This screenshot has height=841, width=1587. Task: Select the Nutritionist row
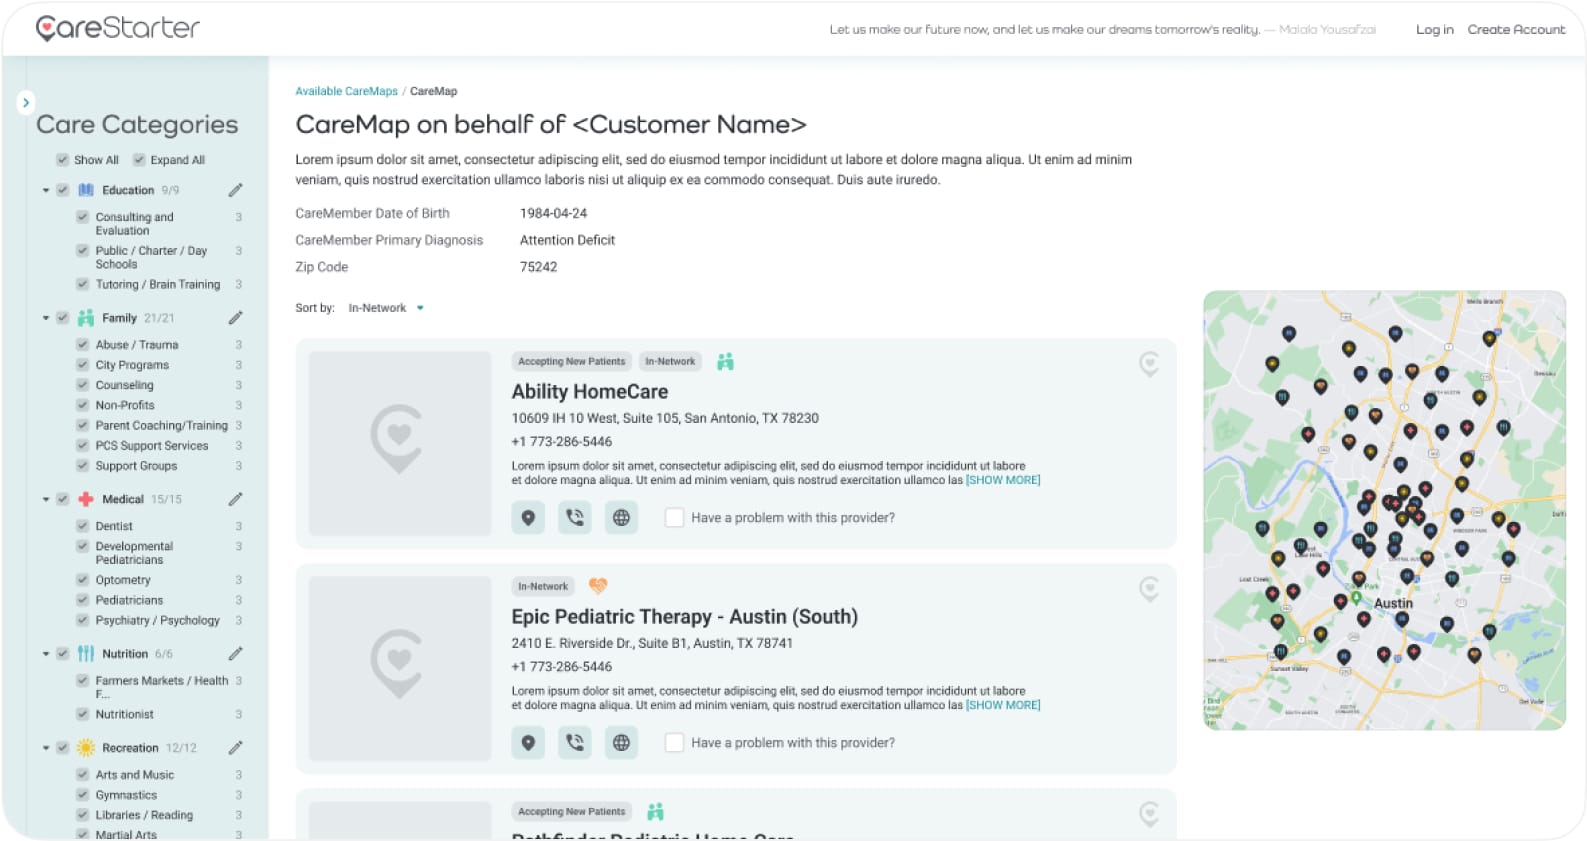(160, 715)
